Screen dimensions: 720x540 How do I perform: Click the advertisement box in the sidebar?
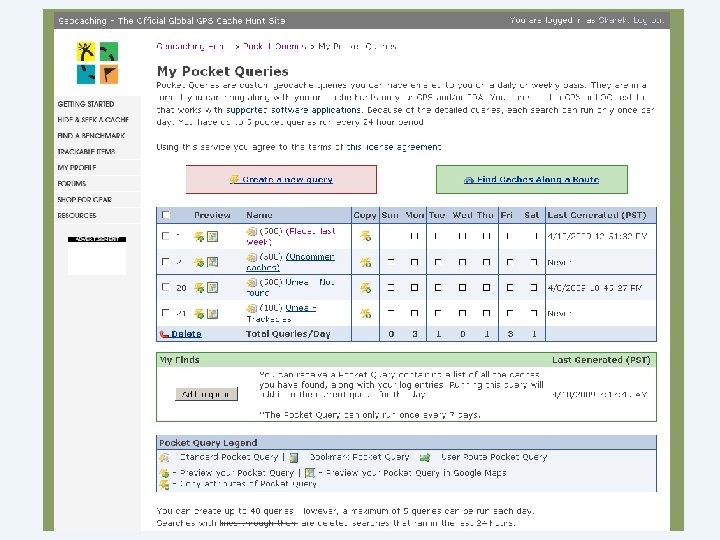tap(97, 255)
